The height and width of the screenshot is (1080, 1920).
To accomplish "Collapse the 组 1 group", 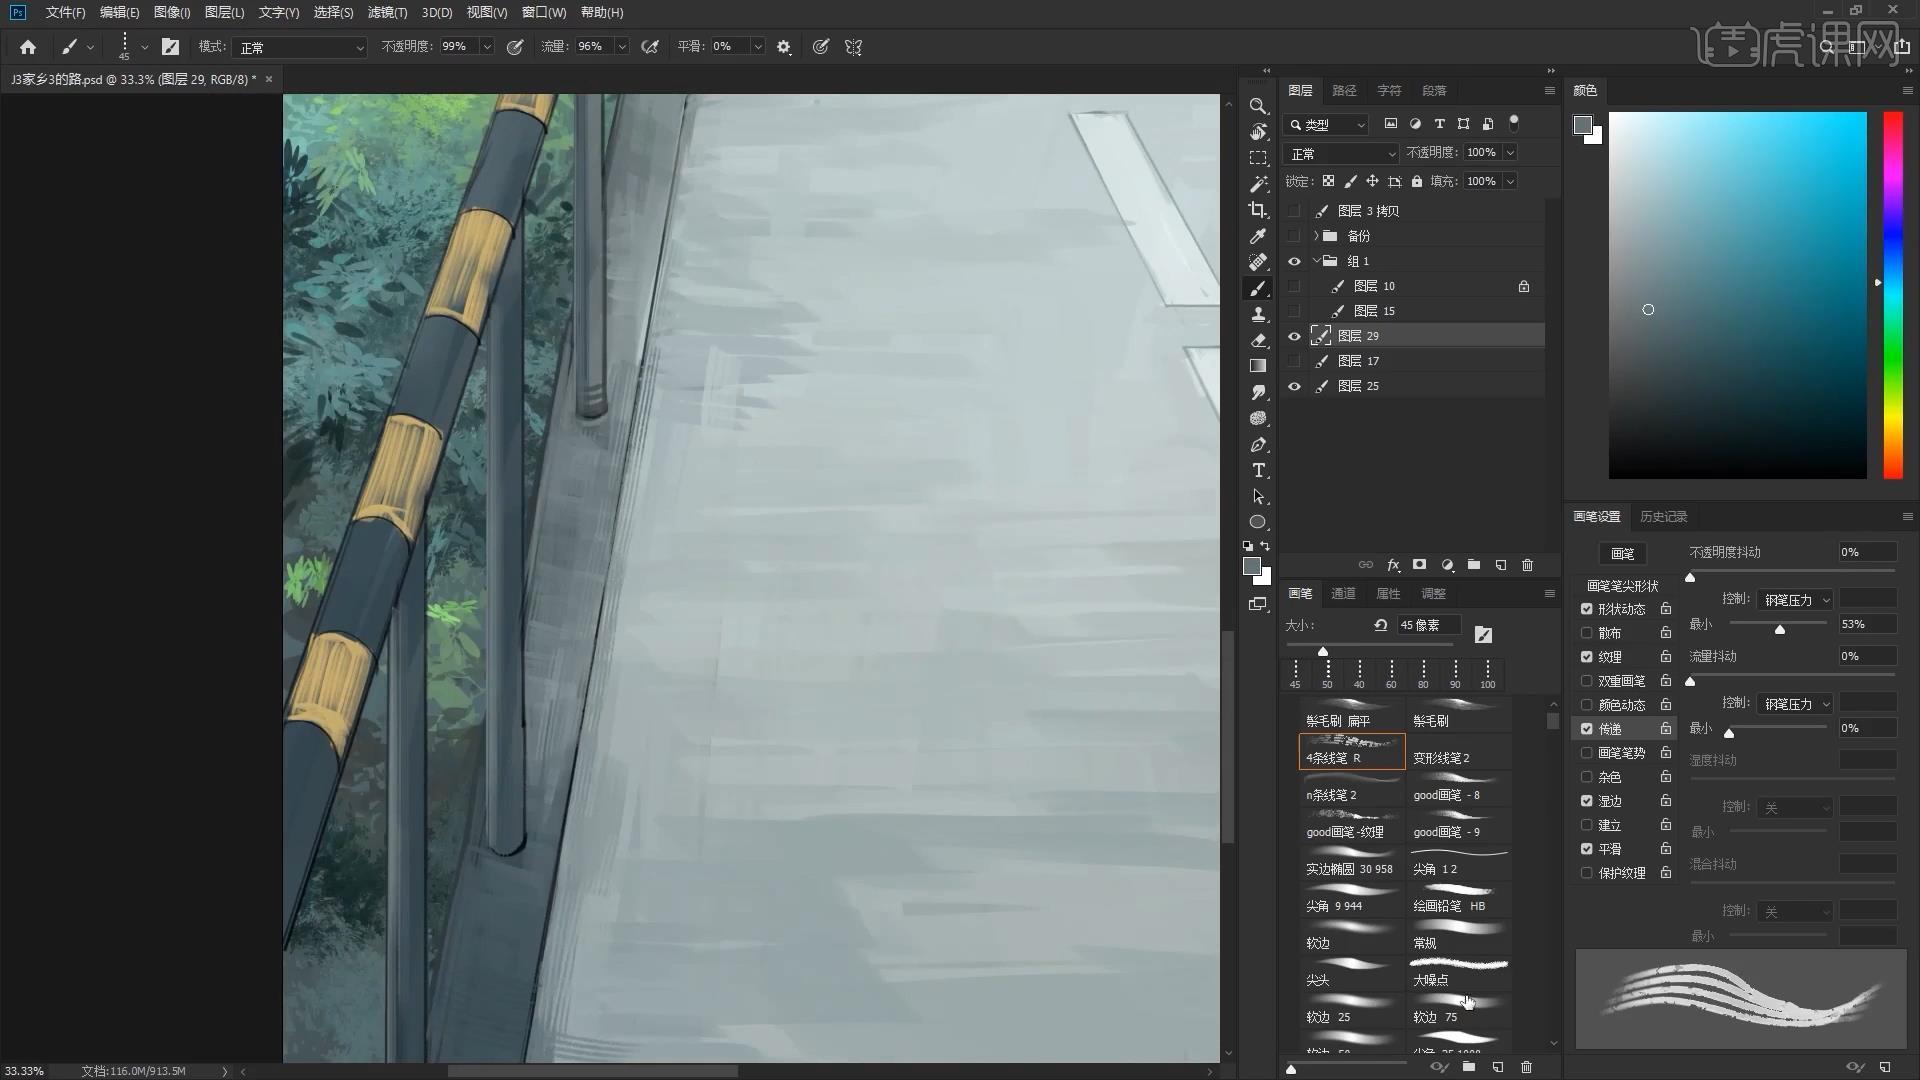I will tap(1315, 261).
